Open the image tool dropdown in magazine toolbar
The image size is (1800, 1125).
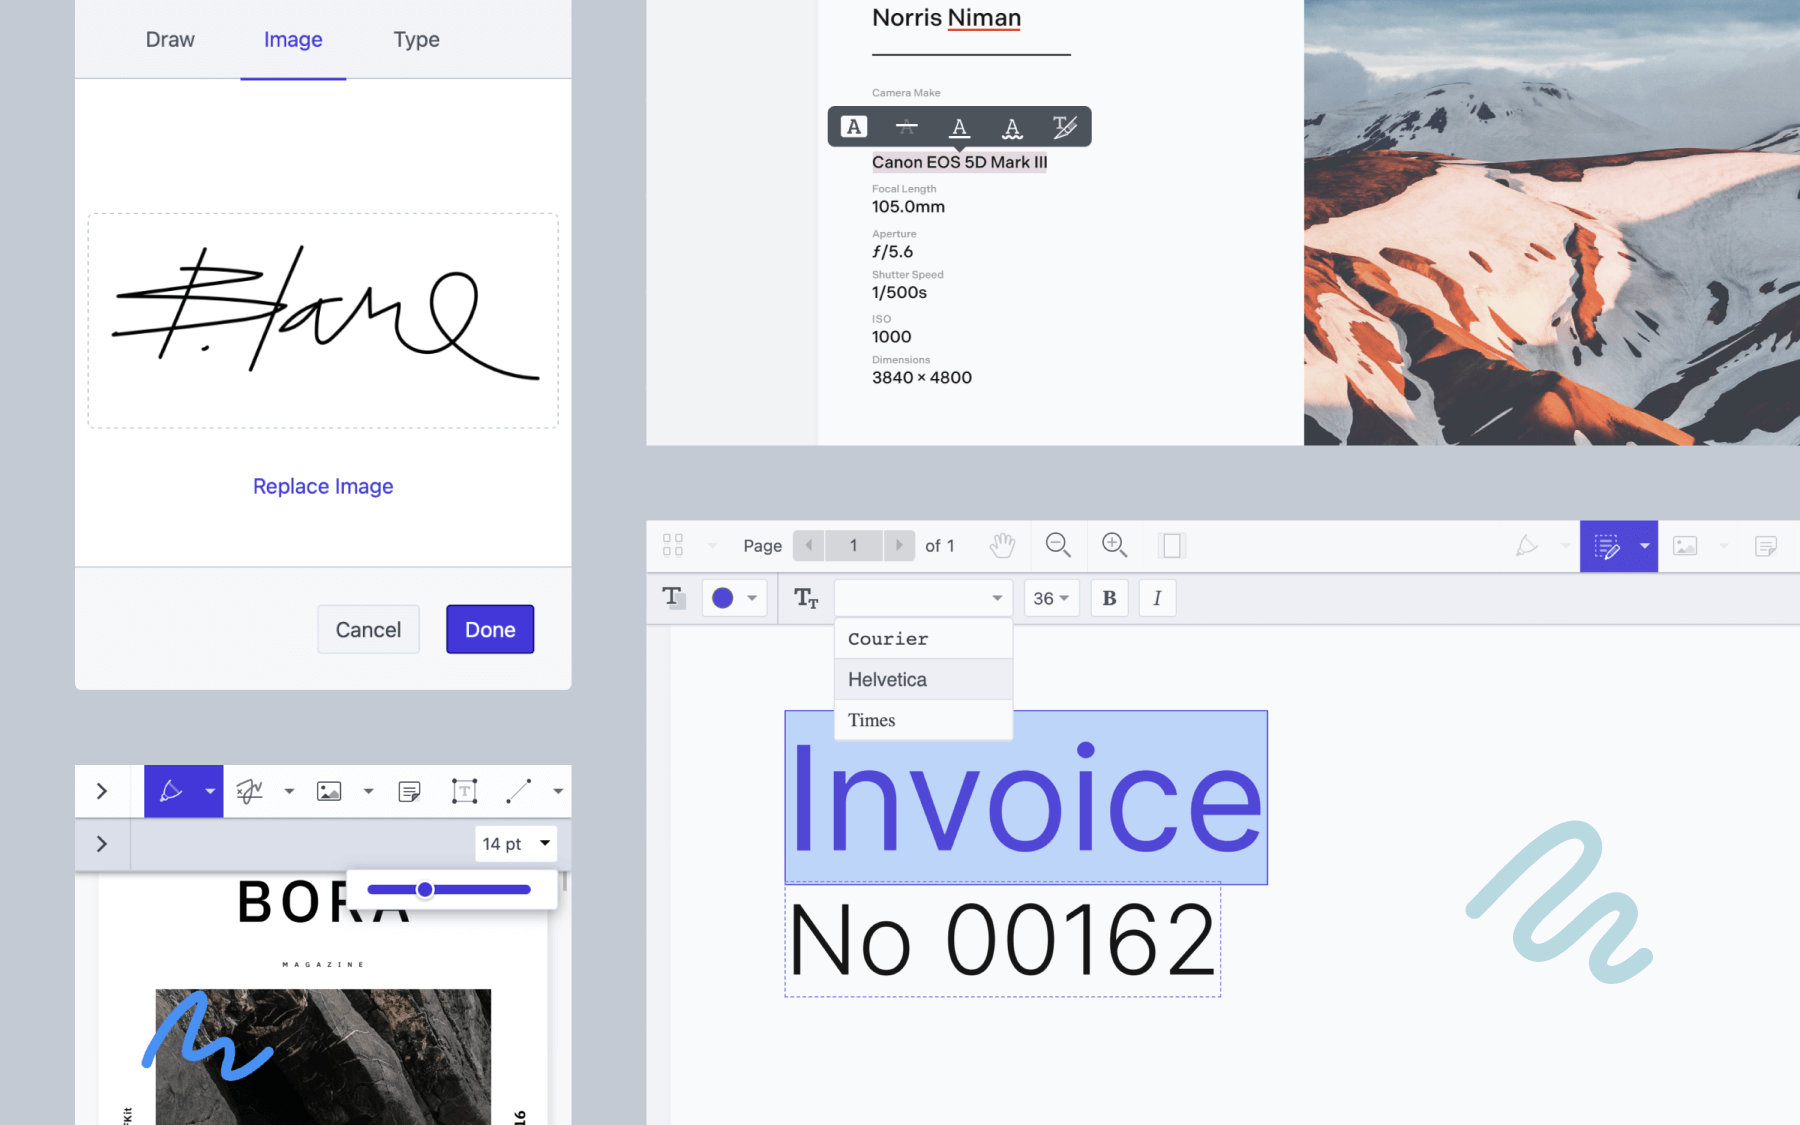click(368, 791)
